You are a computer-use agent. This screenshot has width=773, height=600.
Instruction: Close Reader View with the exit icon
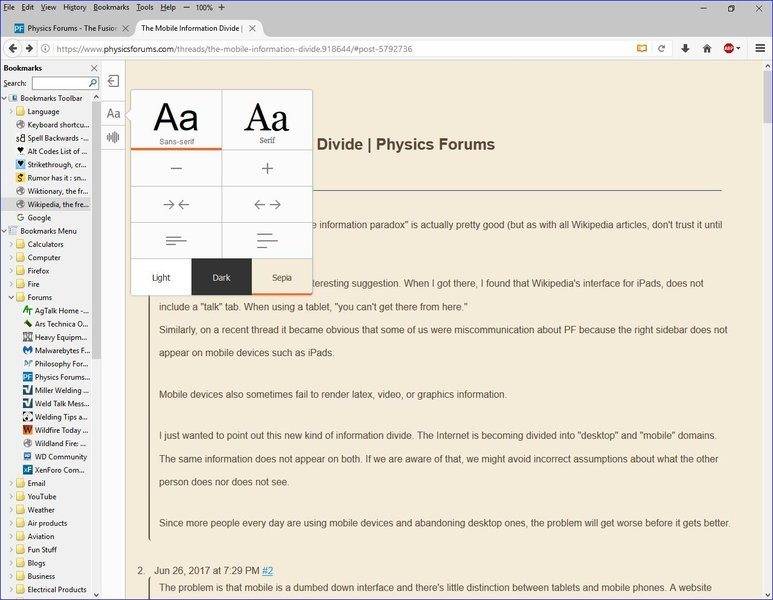pos(113,81)
